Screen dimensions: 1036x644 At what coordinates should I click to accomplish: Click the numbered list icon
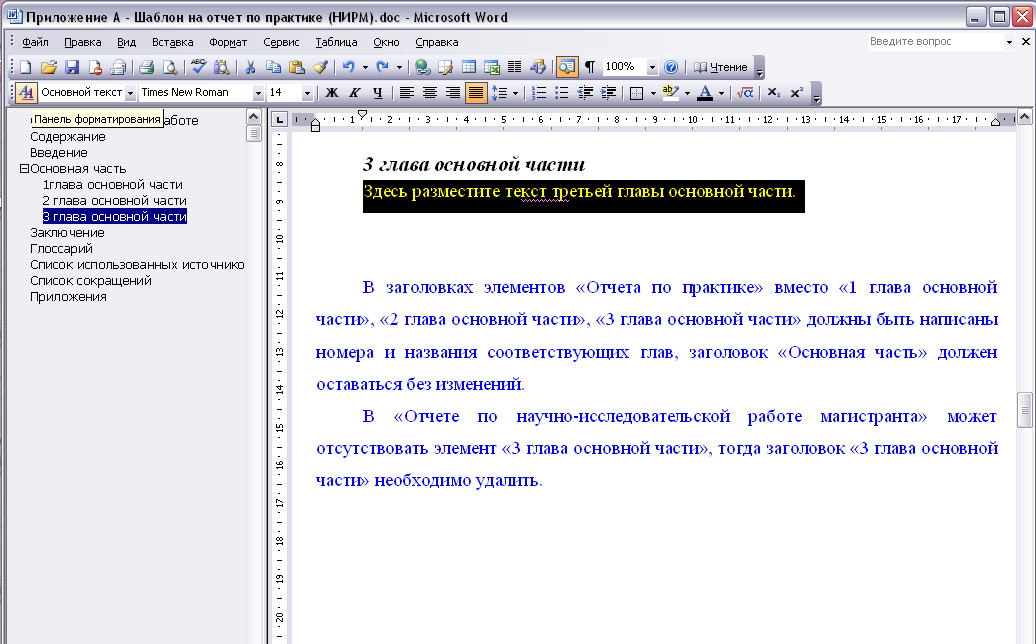pos(539,92)
